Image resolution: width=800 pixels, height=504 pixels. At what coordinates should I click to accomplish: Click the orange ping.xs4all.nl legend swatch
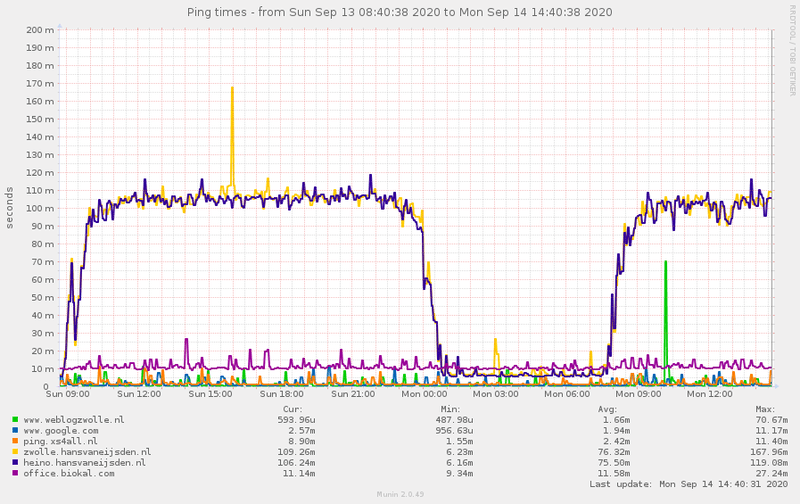15,441
